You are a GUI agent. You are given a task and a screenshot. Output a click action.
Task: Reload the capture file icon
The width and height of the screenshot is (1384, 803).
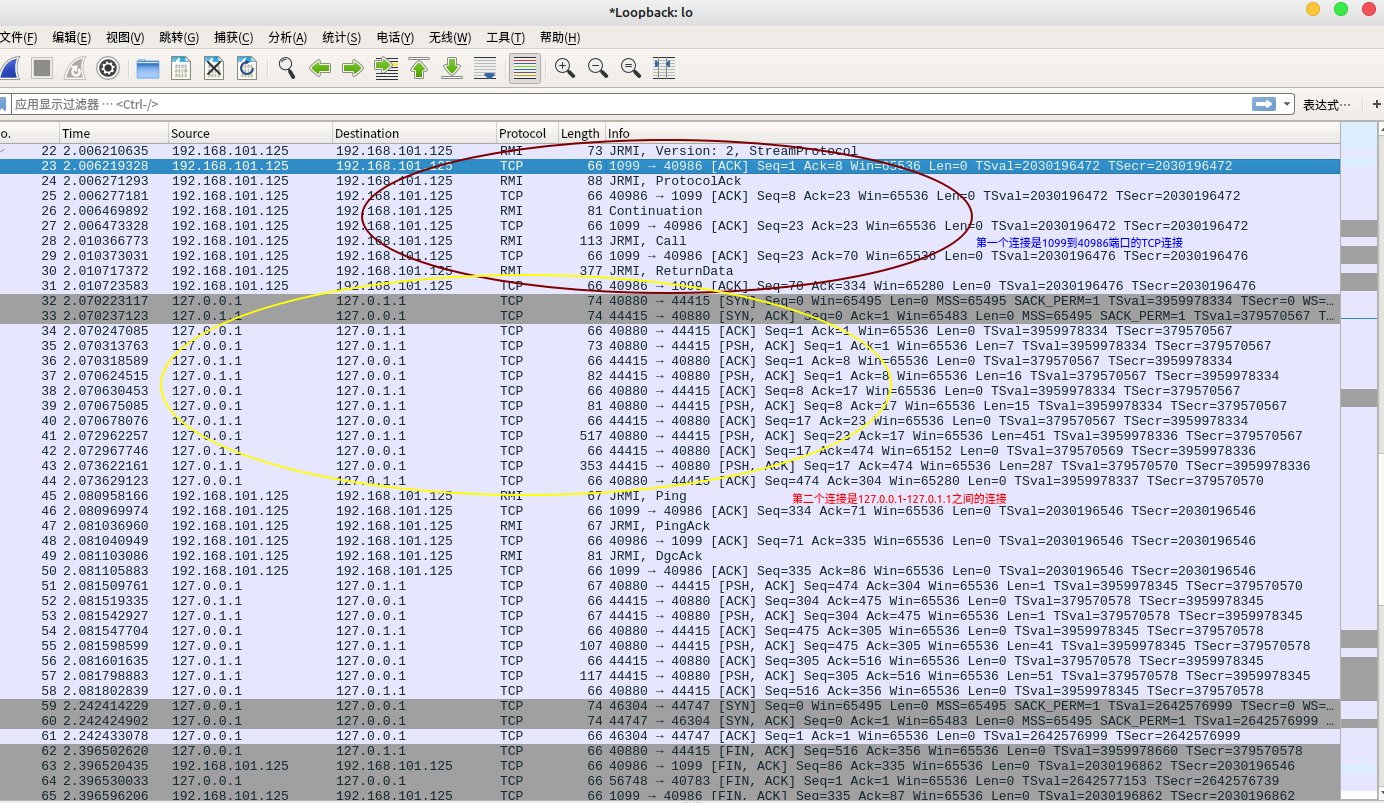[246, 68]
